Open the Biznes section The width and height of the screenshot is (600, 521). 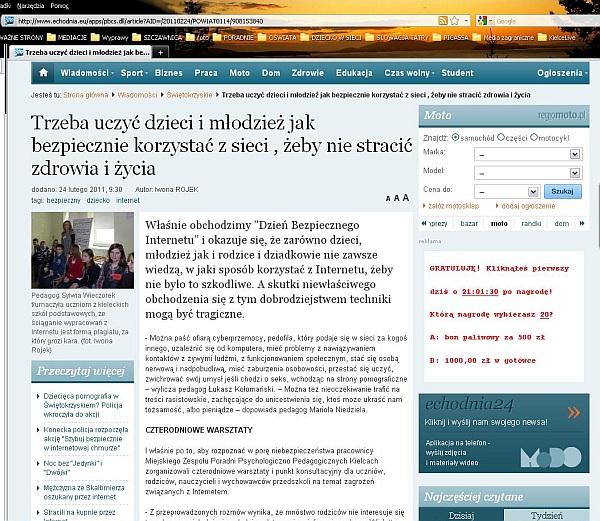pyautogui.click(x=168, y=73)
